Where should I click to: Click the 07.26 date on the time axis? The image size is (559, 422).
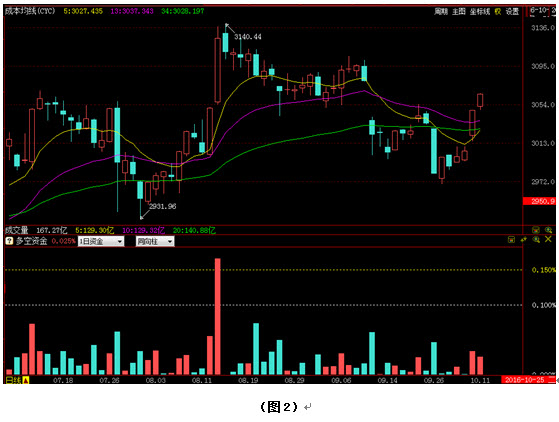pos(109,380)
